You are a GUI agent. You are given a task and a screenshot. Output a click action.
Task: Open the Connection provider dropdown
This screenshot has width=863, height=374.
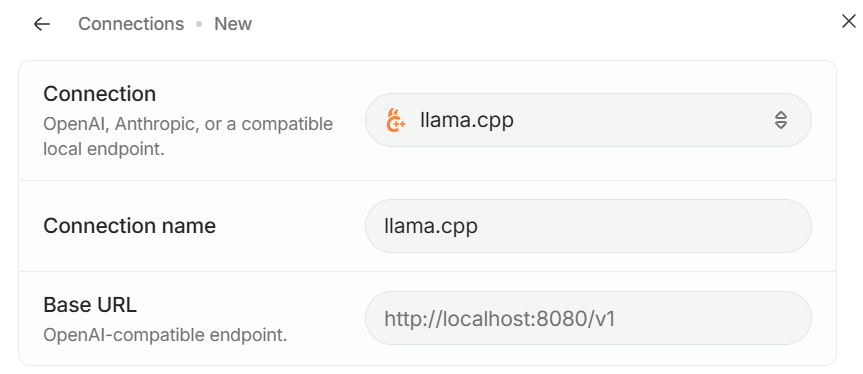[x=588, y=120]
